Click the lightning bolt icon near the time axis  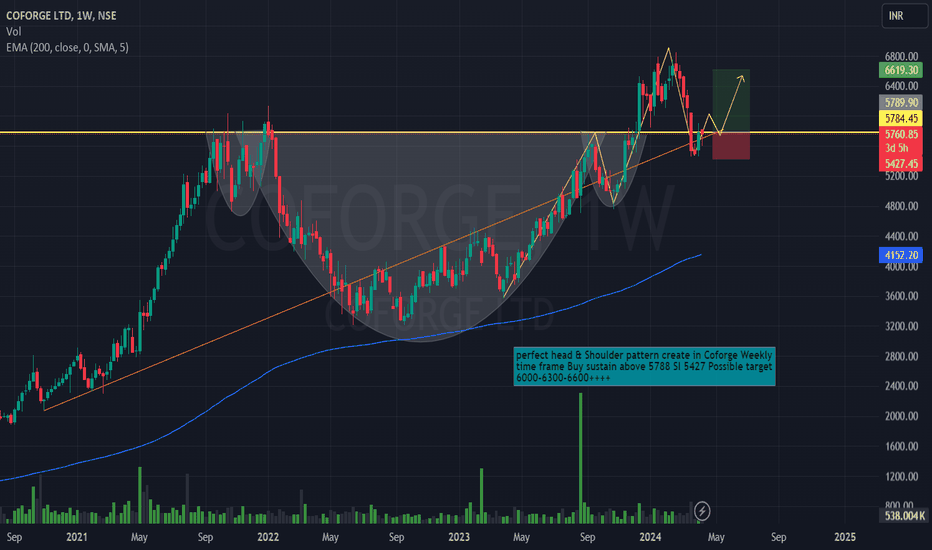pos(702,511)
